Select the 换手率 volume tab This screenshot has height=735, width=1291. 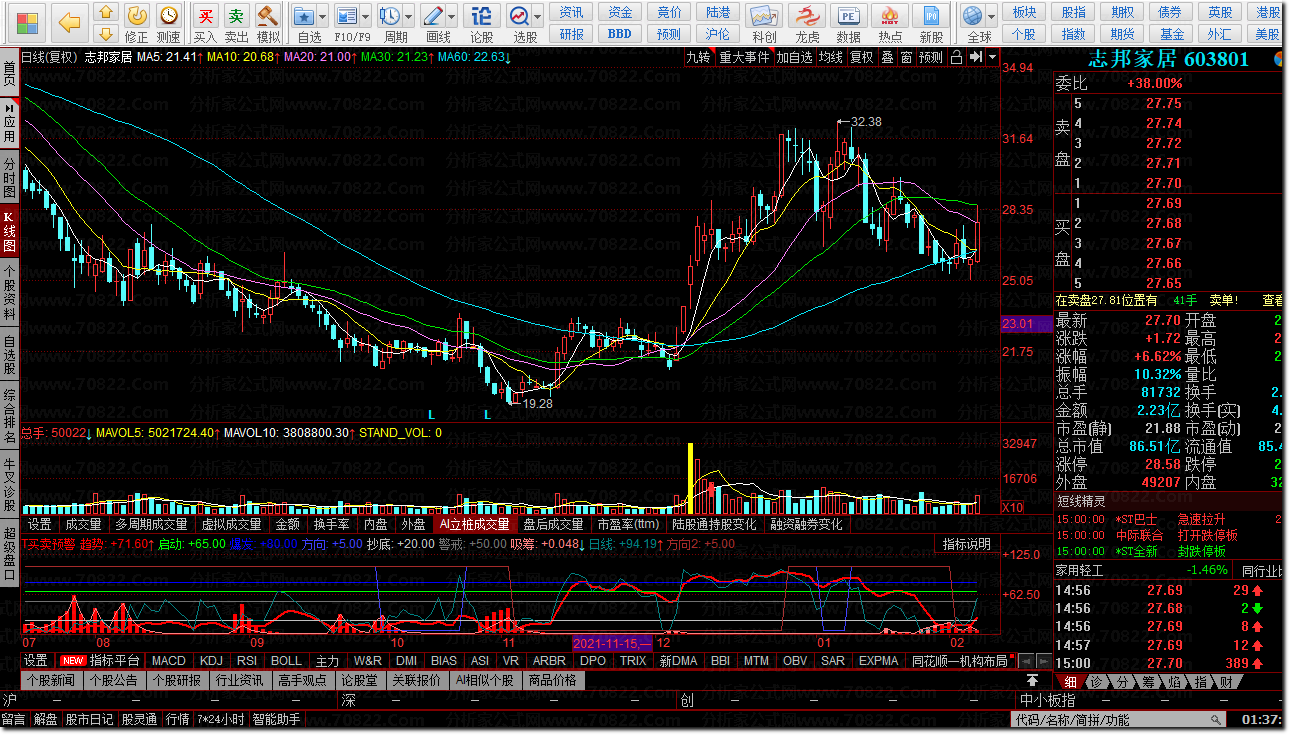[332, 524]
